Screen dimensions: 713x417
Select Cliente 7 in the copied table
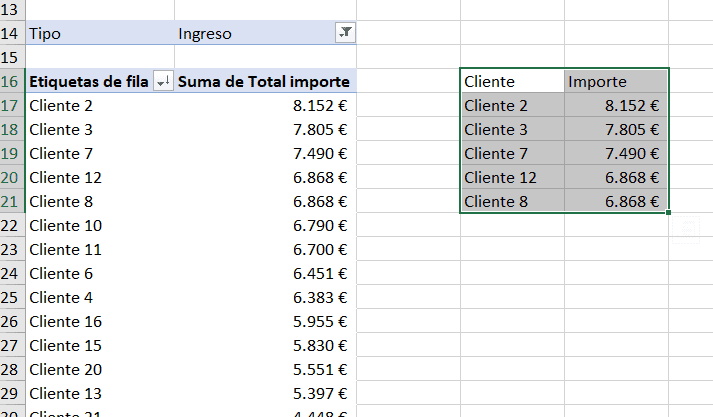(x=512, y=154)
